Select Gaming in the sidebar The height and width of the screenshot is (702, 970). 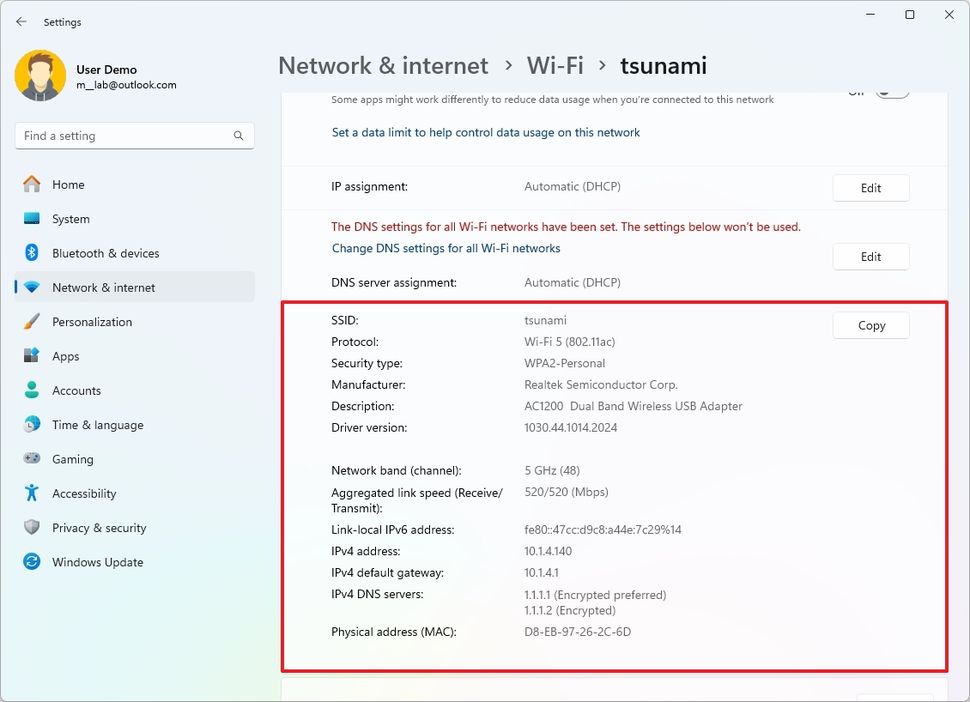71,459
